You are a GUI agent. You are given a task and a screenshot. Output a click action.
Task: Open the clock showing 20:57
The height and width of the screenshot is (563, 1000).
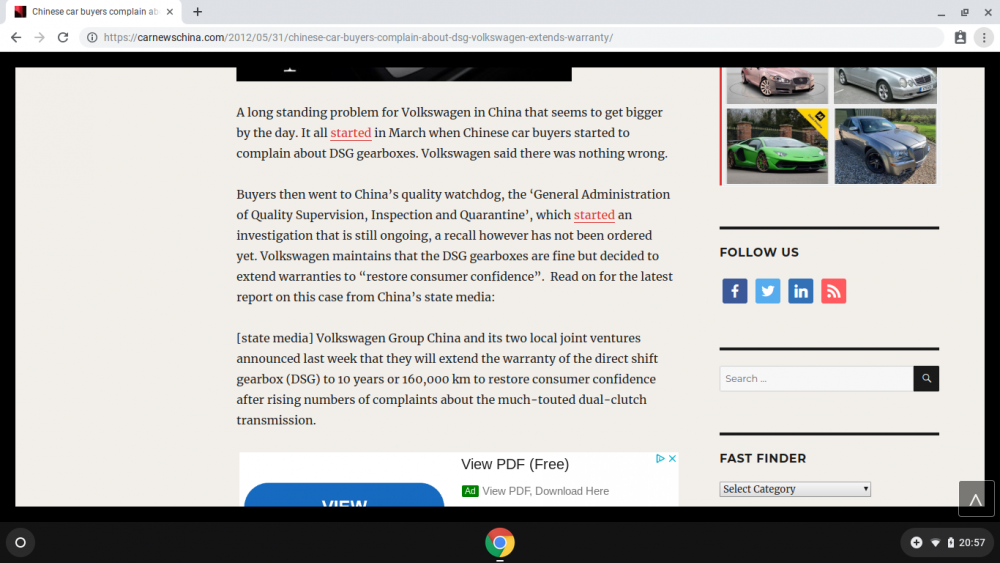pyautogui.click(x=972, y=543)
